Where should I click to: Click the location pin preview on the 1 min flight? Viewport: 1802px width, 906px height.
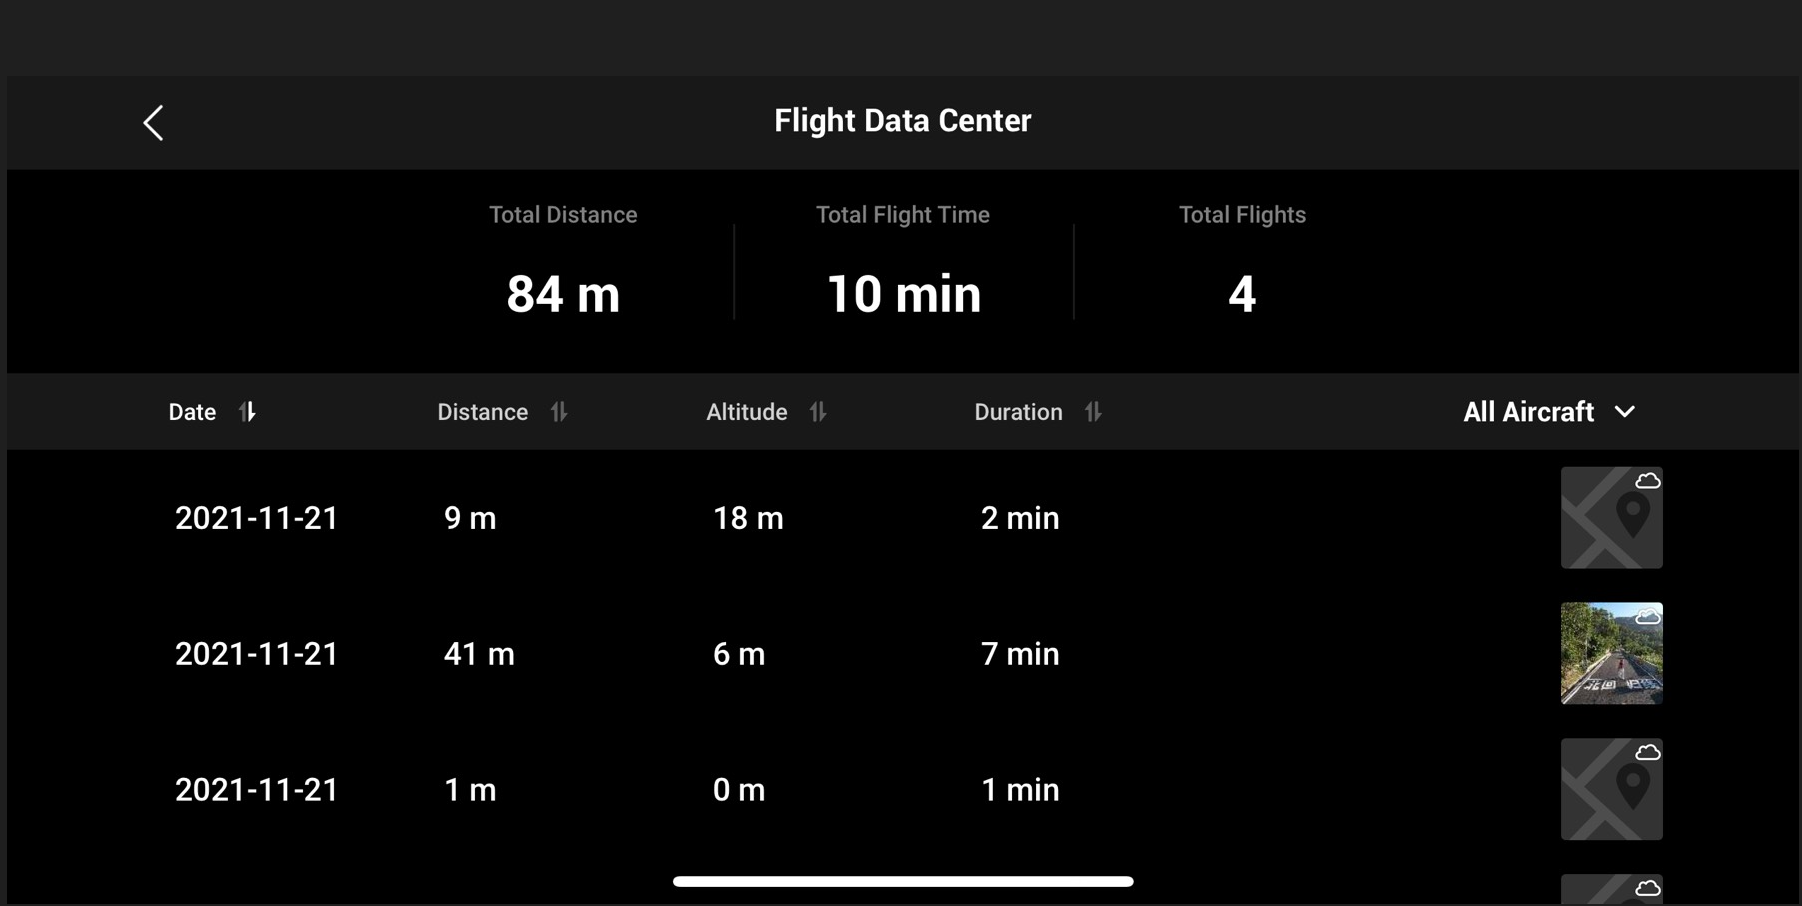click(1611, 789)
